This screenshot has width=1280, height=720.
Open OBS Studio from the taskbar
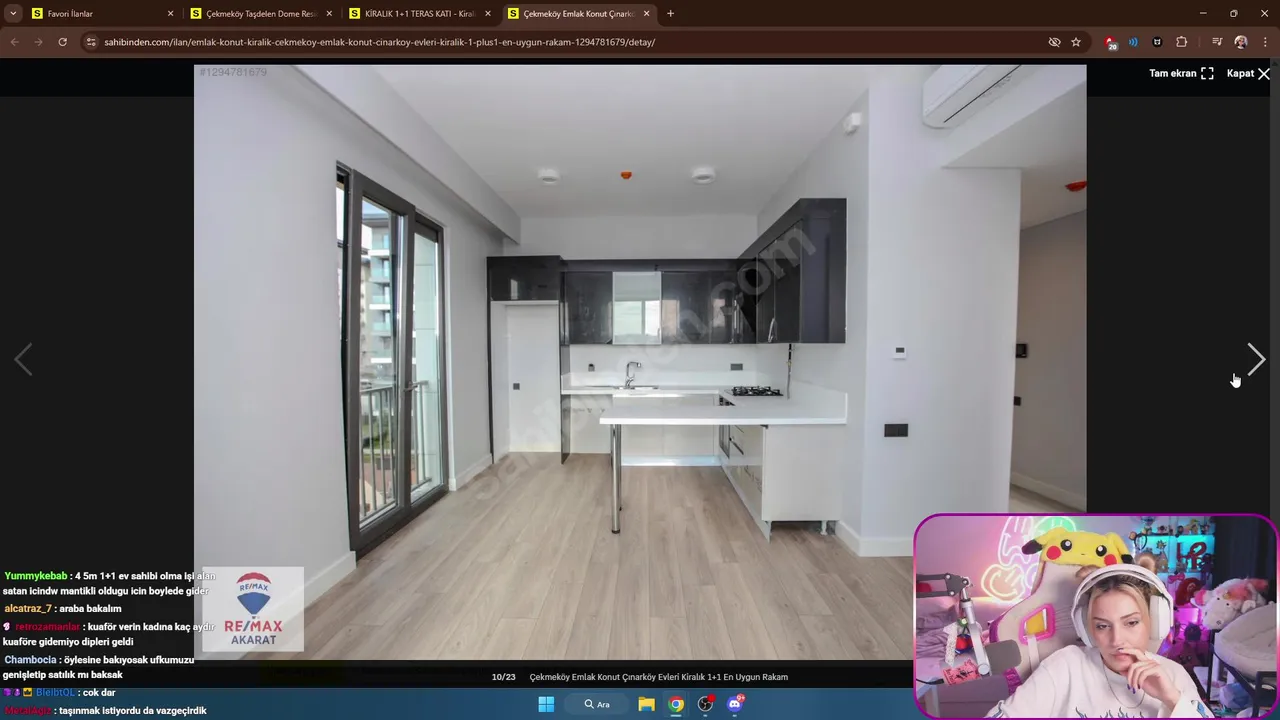(705, 704)
